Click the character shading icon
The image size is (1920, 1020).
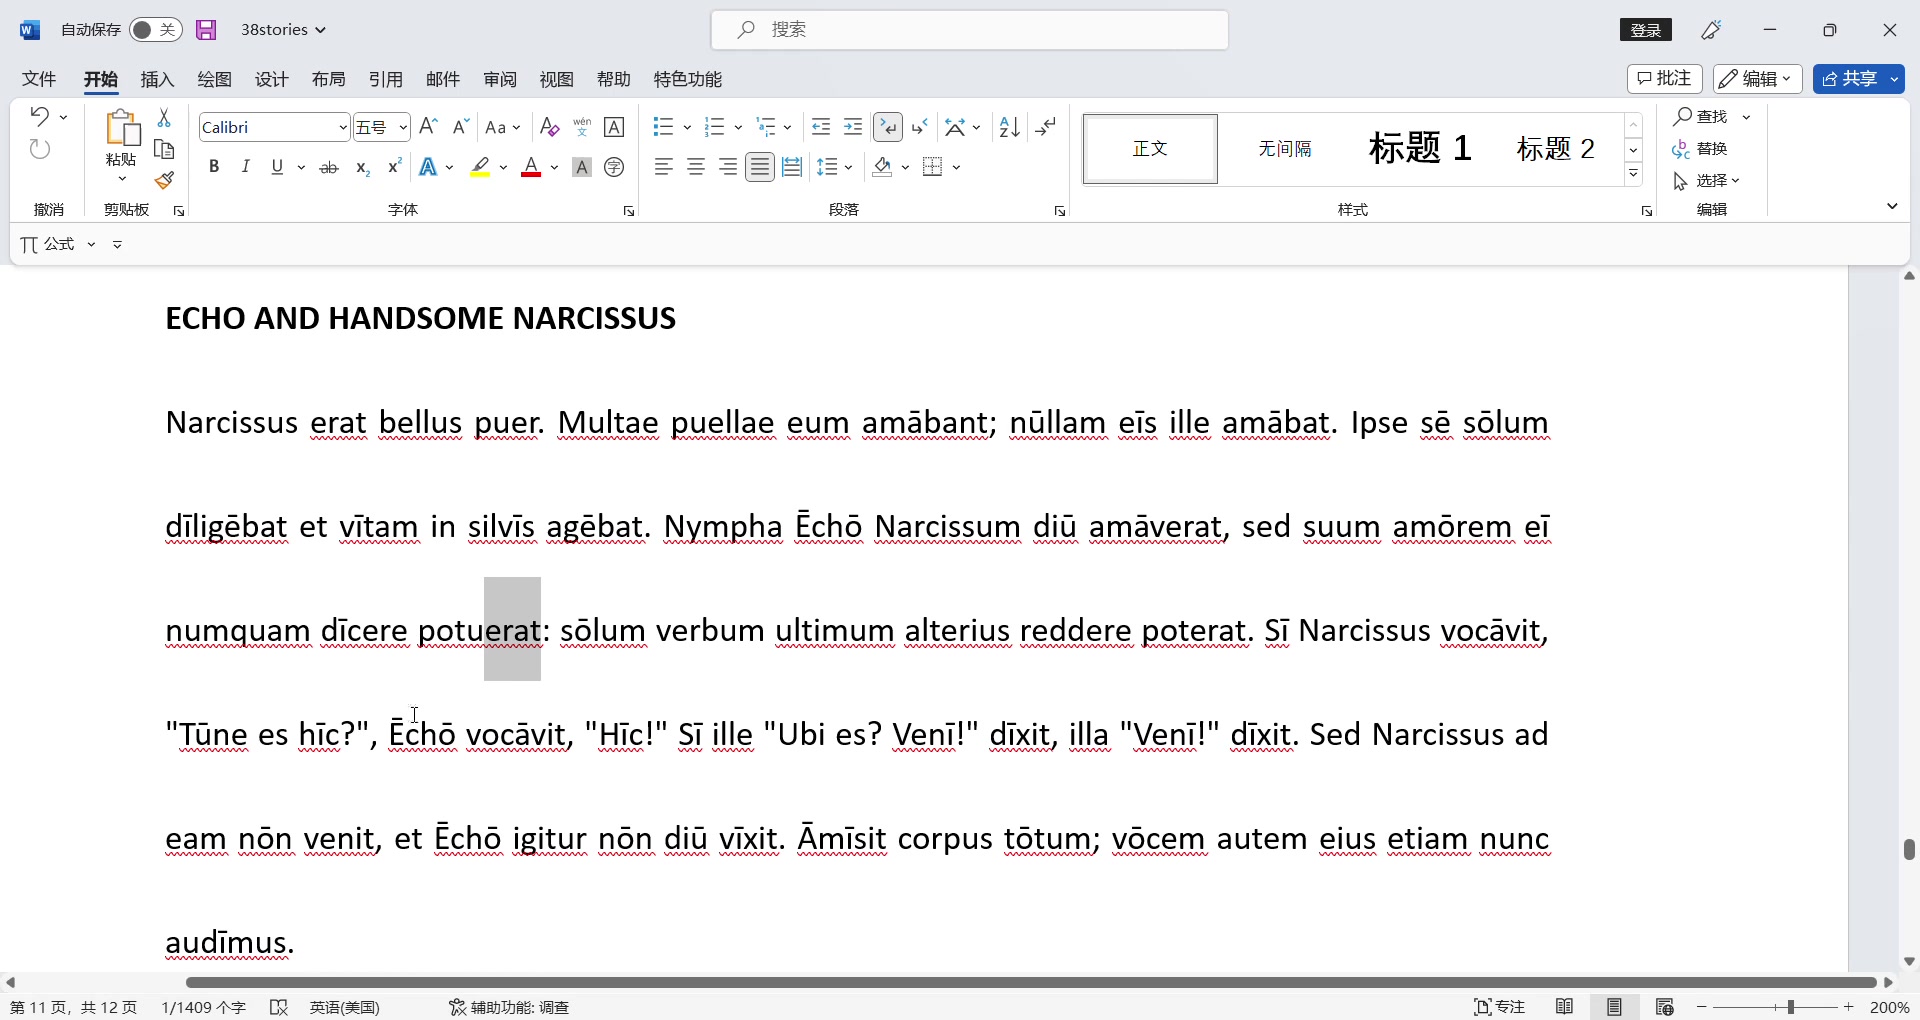(582, 167)
